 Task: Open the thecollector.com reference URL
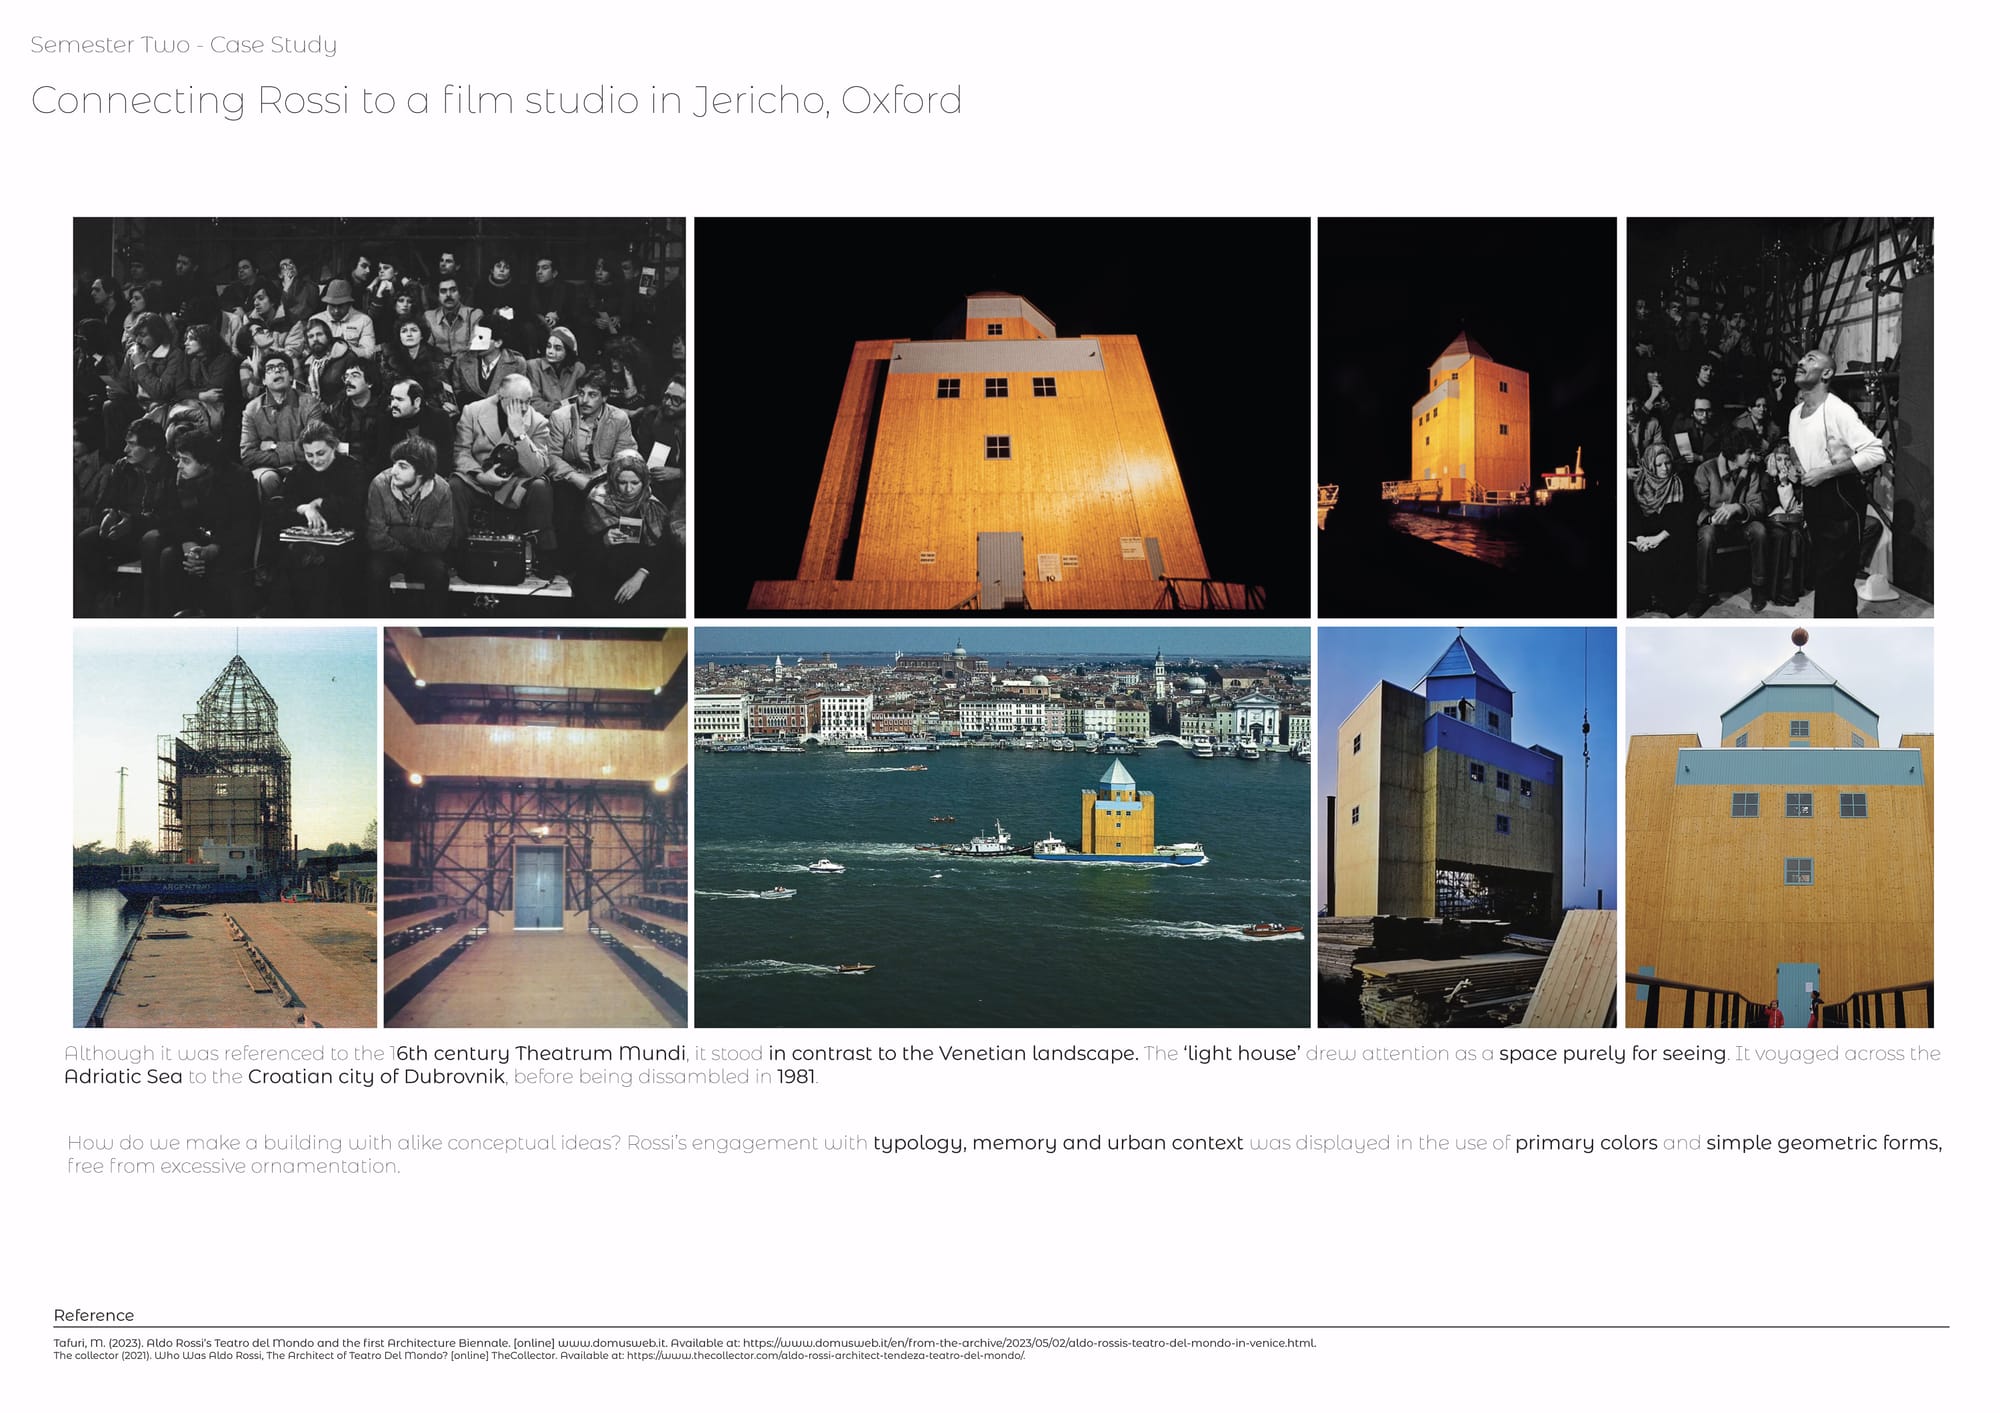point(825,1356)
